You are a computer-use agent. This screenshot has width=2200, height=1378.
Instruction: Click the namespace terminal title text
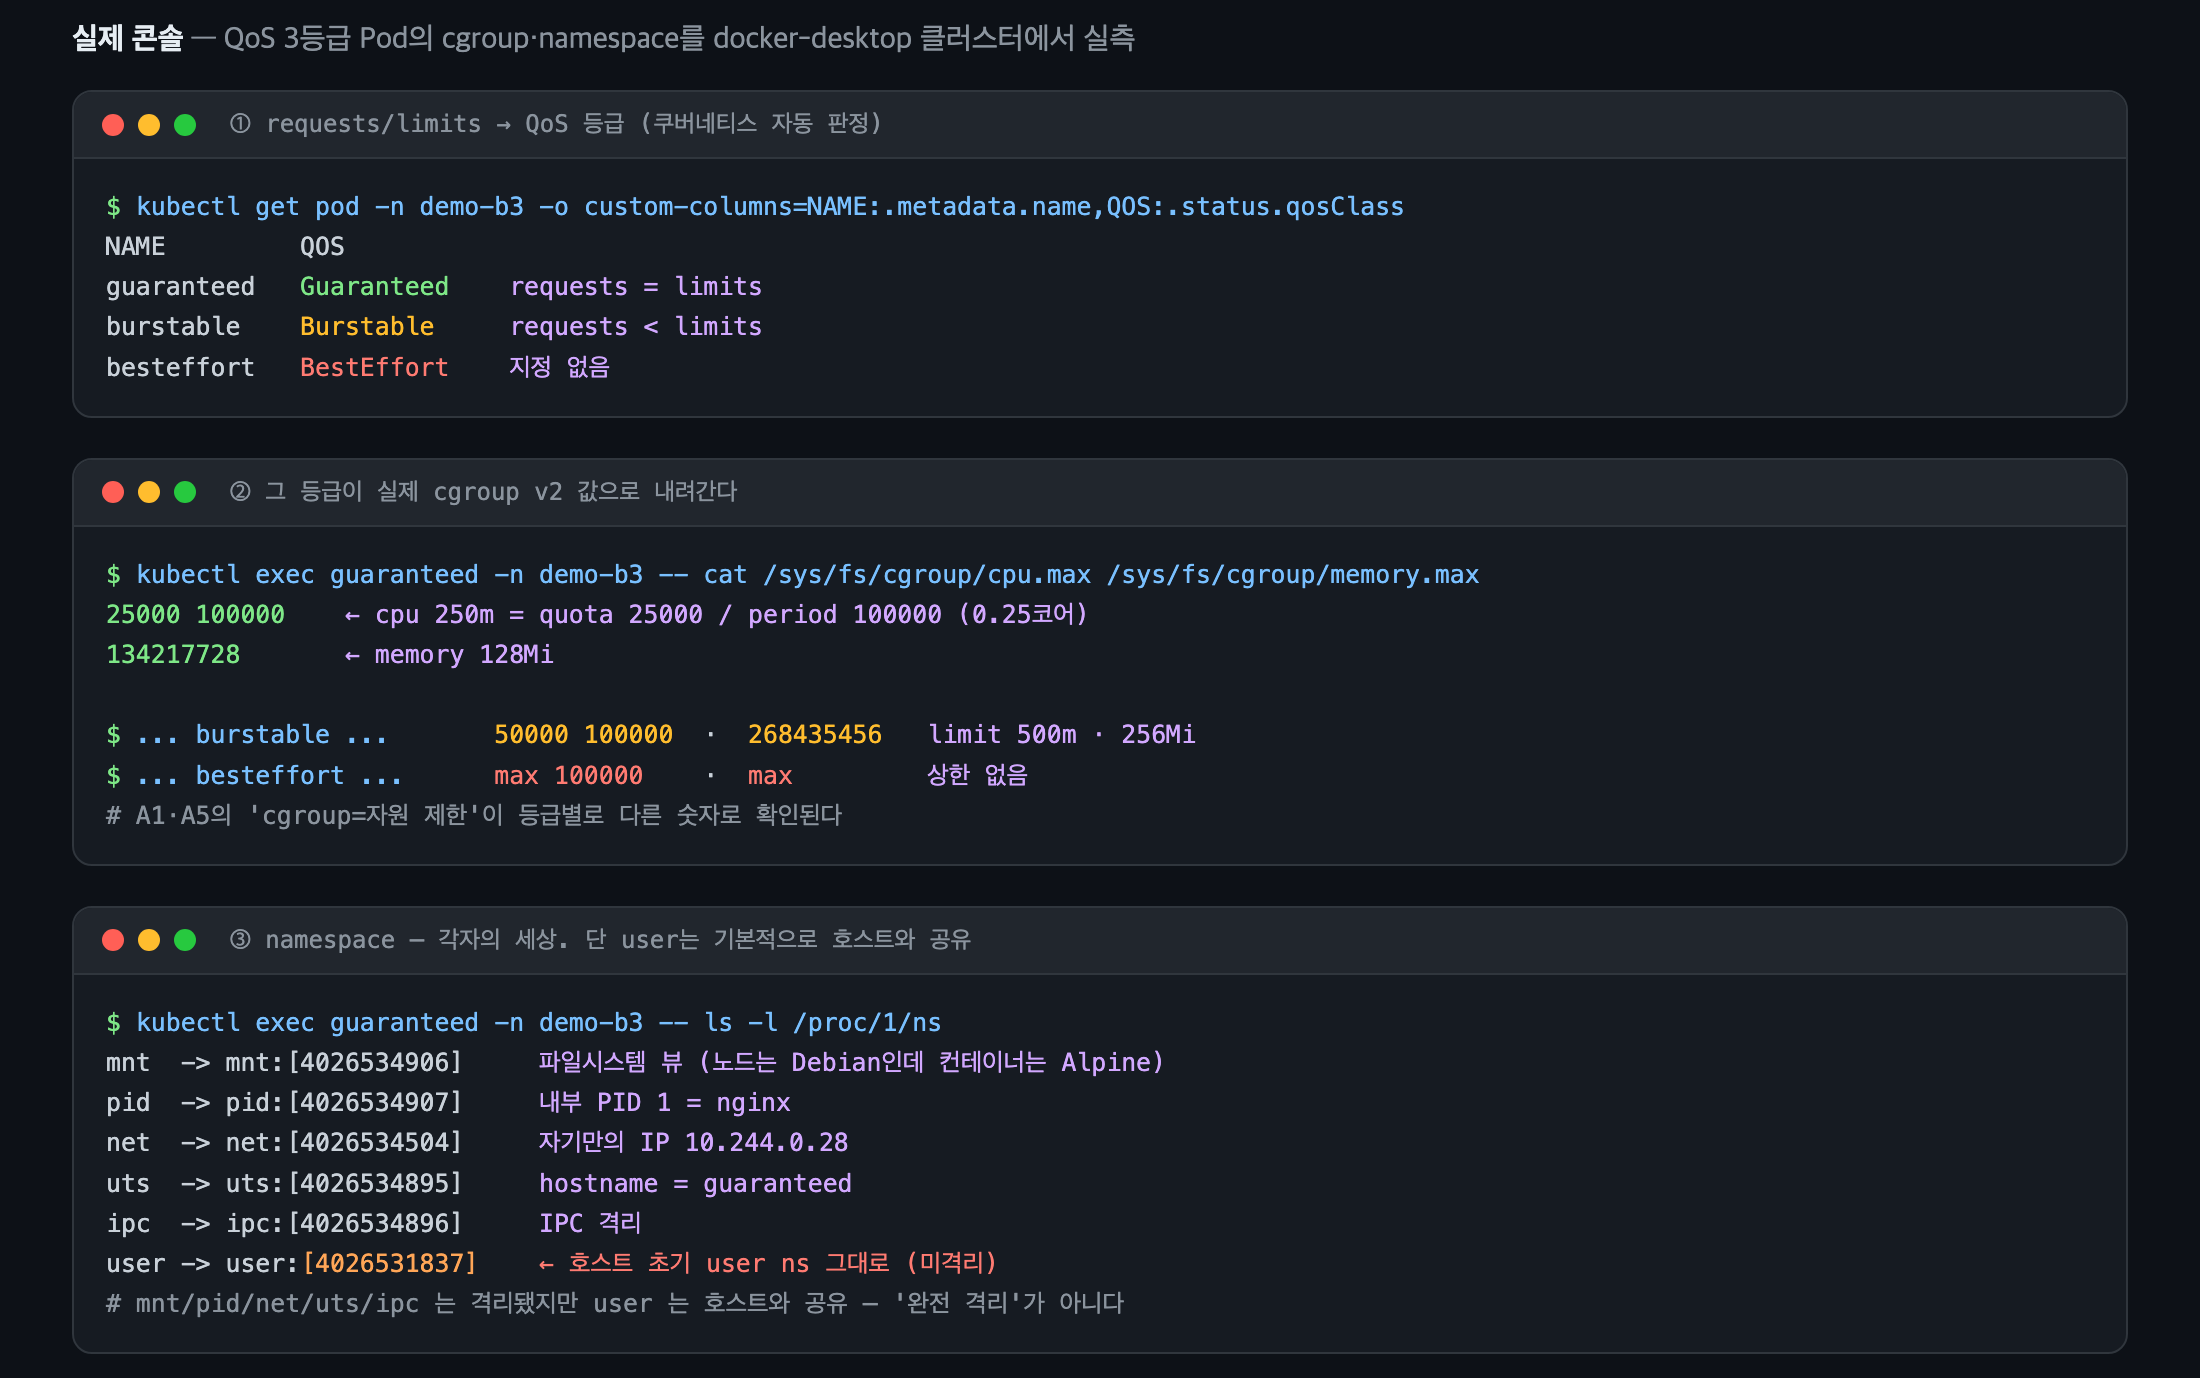600,940
